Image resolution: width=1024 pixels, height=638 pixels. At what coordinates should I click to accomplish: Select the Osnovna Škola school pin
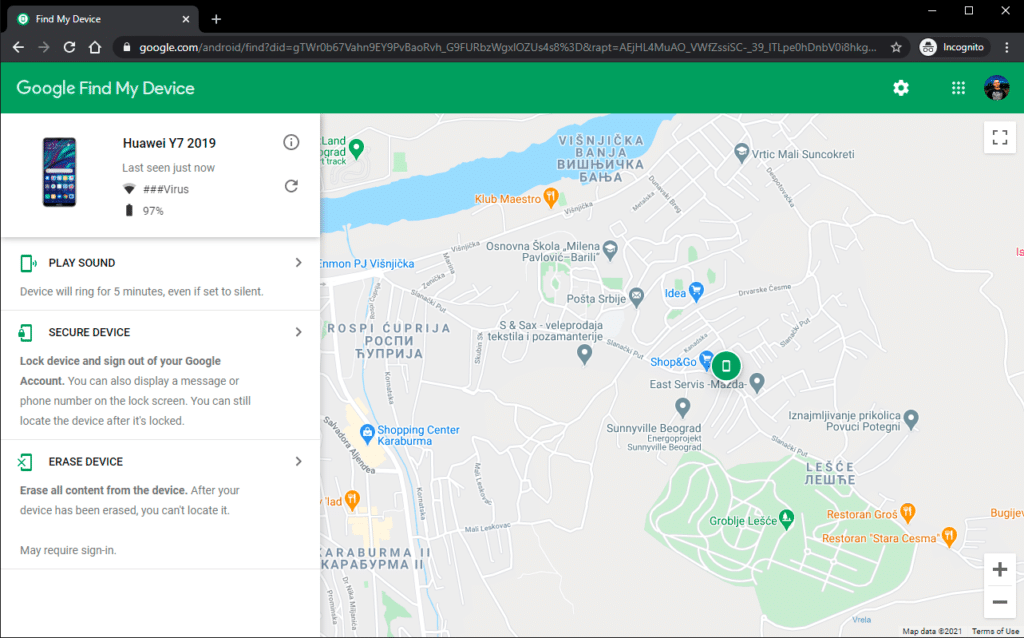click(x=610, y=249)
